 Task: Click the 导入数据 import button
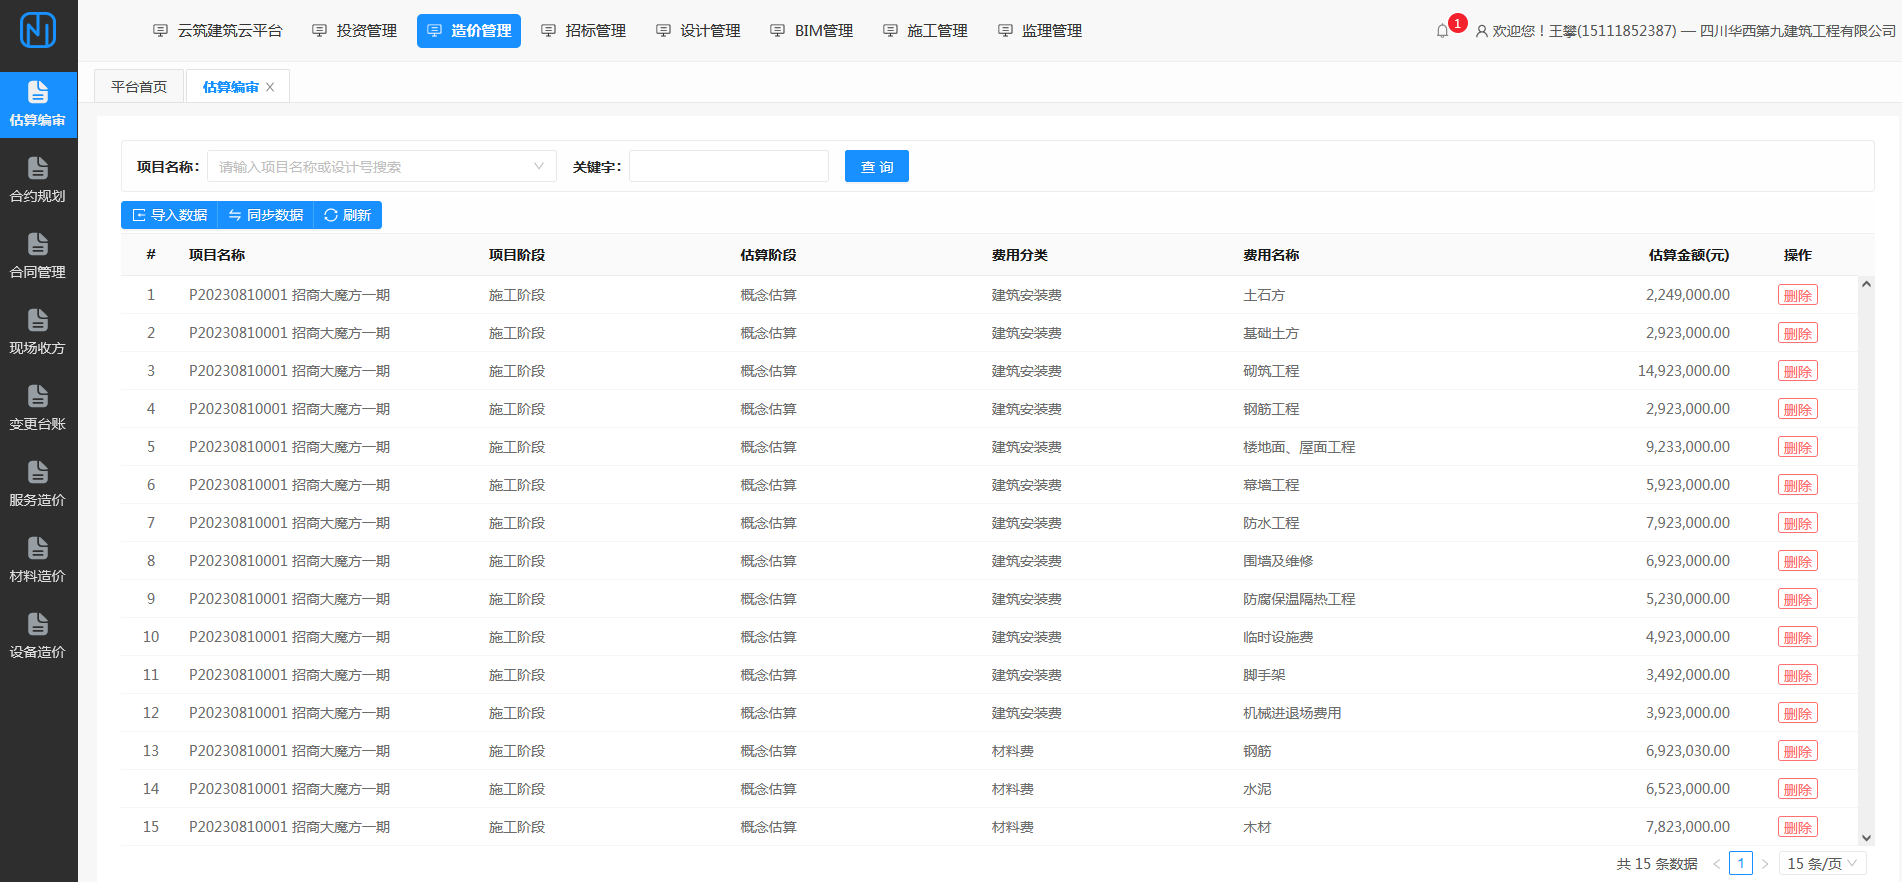[170, 215]
